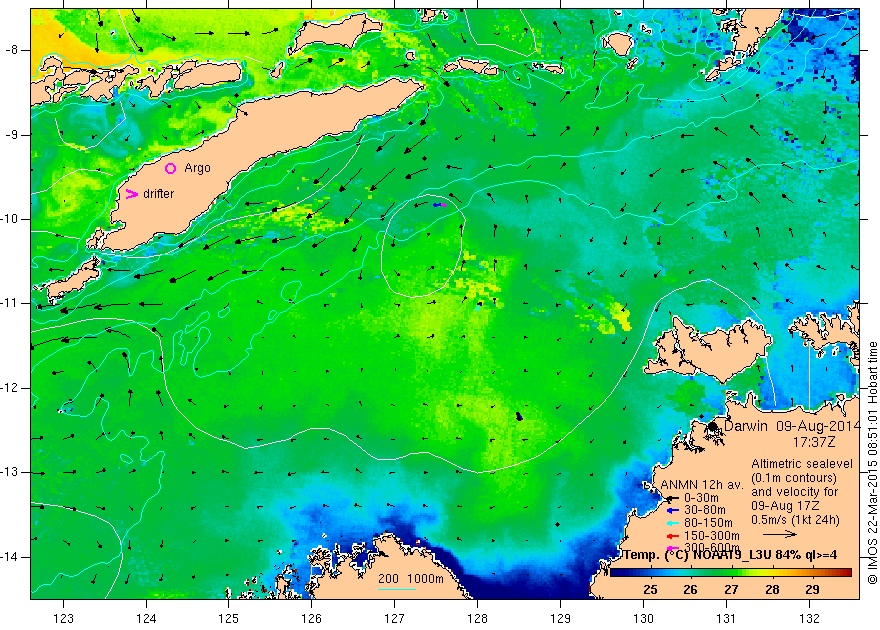Click the '30-80m' depth label
The height and width of the screenshot is (630, 880).
click(x=704, y=511)
